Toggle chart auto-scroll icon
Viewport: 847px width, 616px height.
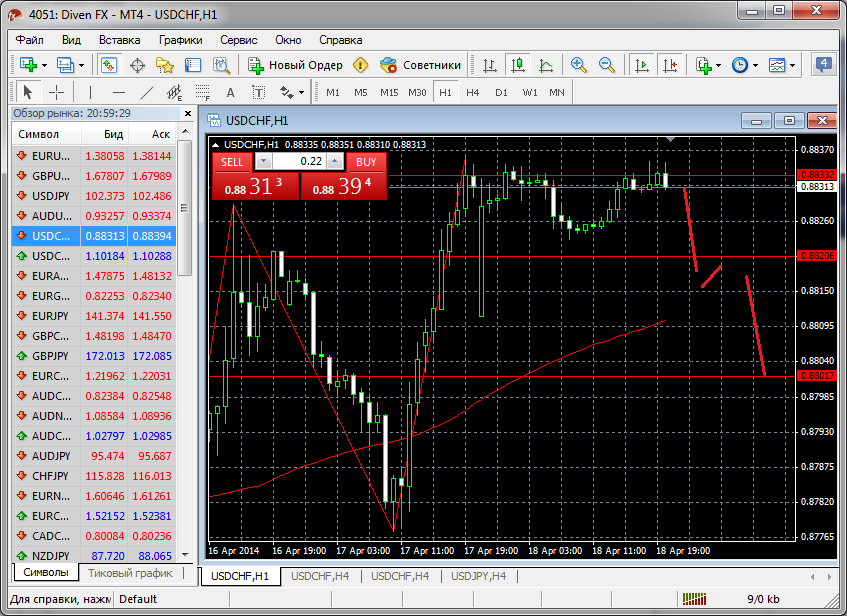point(642,65)
